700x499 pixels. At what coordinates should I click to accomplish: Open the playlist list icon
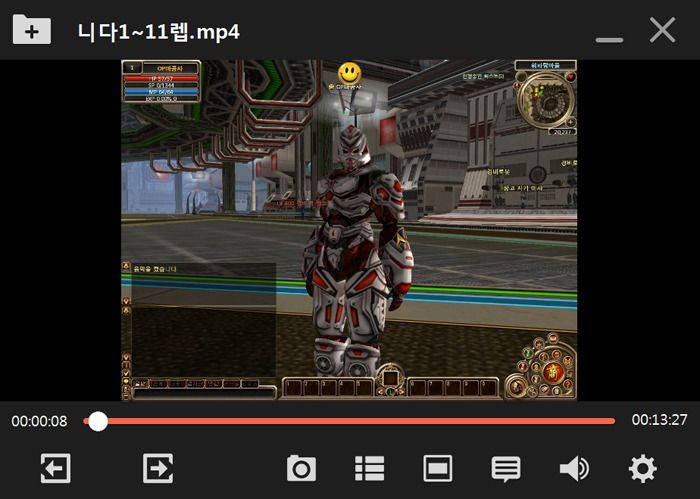pyautogui.click(x=369, y=468)
